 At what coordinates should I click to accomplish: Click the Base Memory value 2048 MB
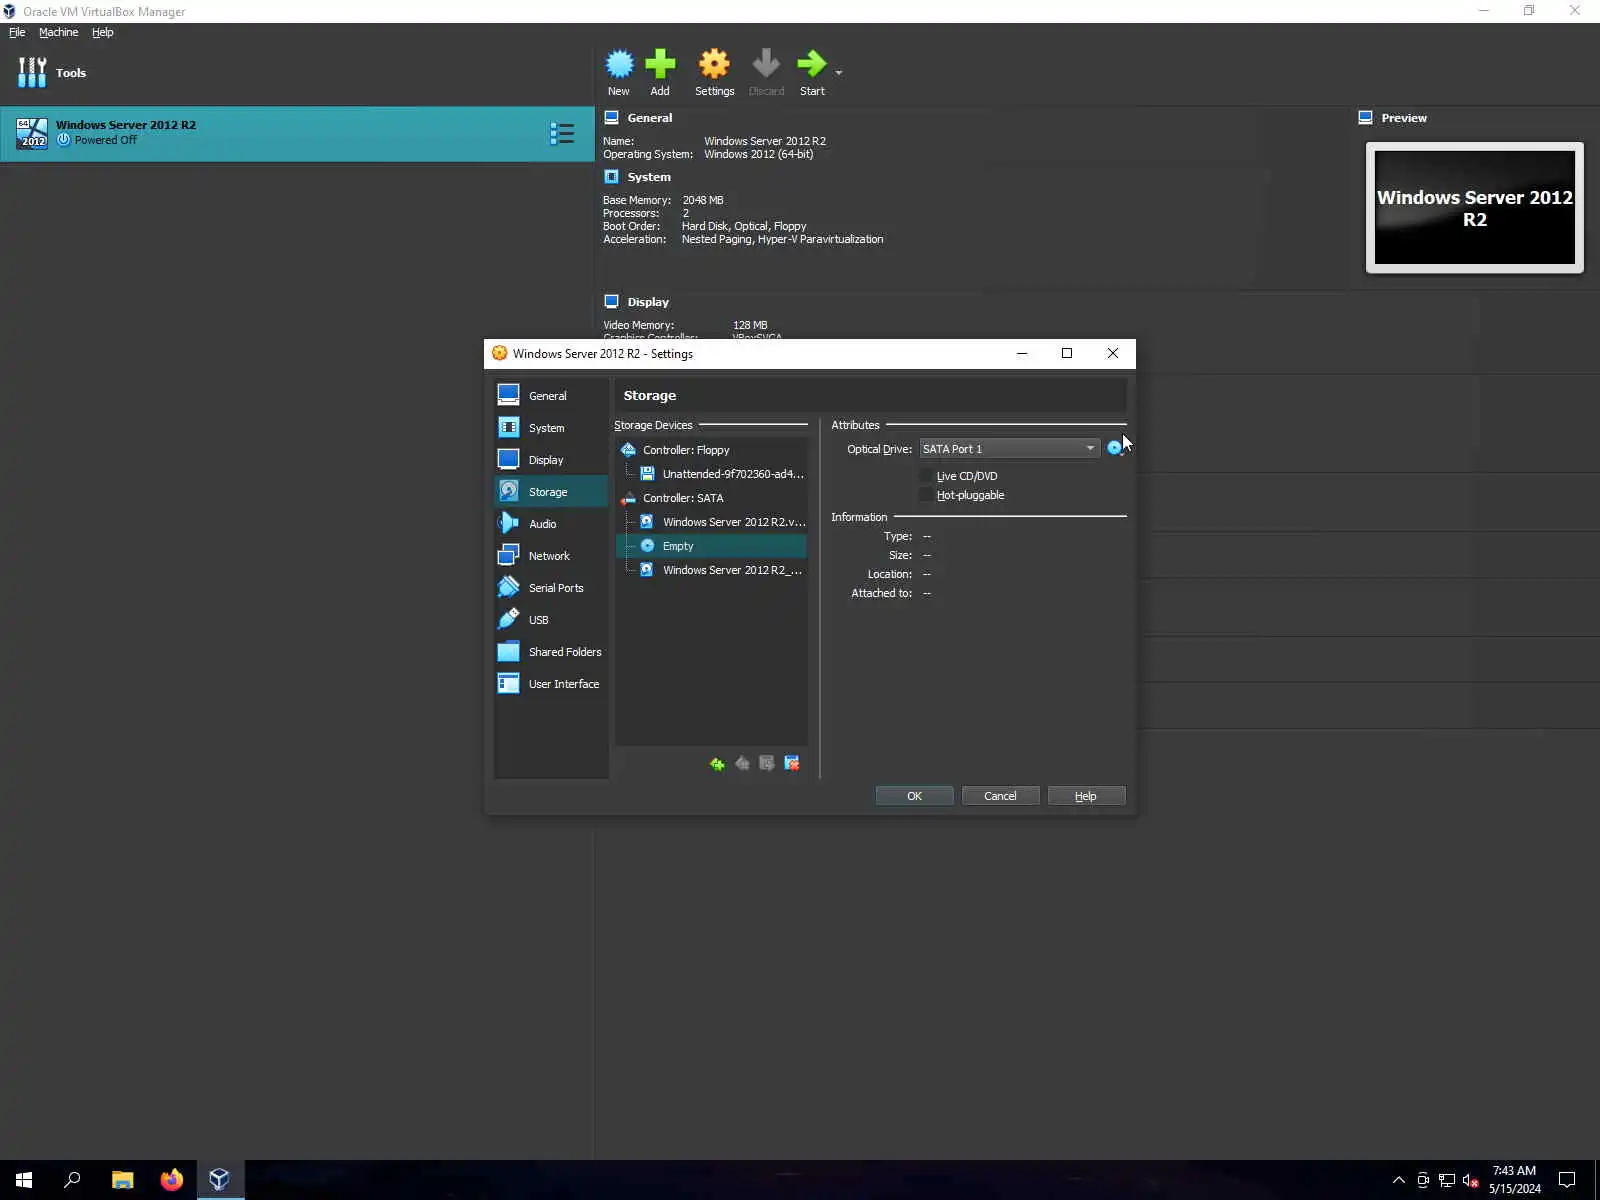tap(703, 200)
